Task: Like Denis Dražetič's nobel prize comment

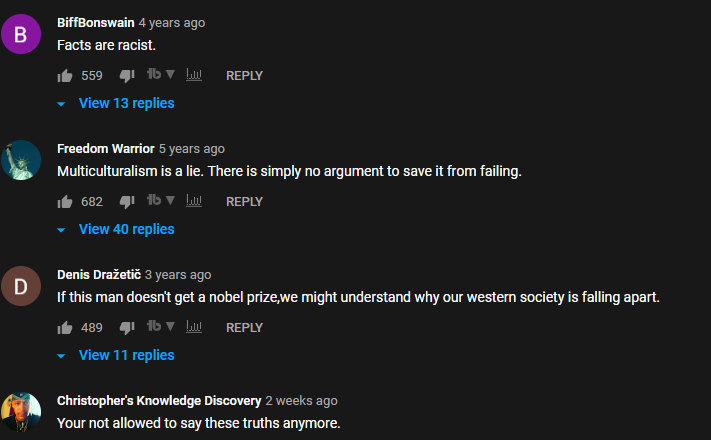Action: 65,328
